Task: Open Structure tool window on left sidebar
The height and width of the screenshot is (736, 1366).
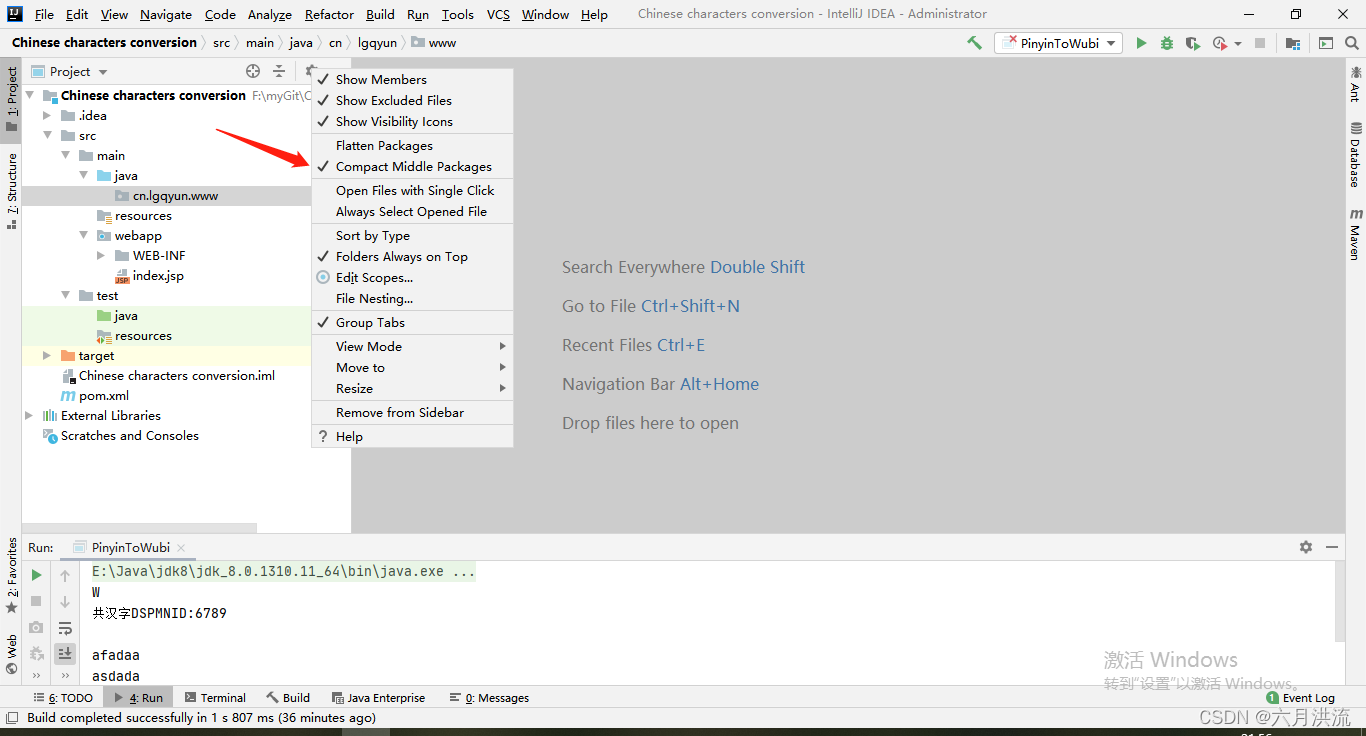Action: tap(11, 192)
